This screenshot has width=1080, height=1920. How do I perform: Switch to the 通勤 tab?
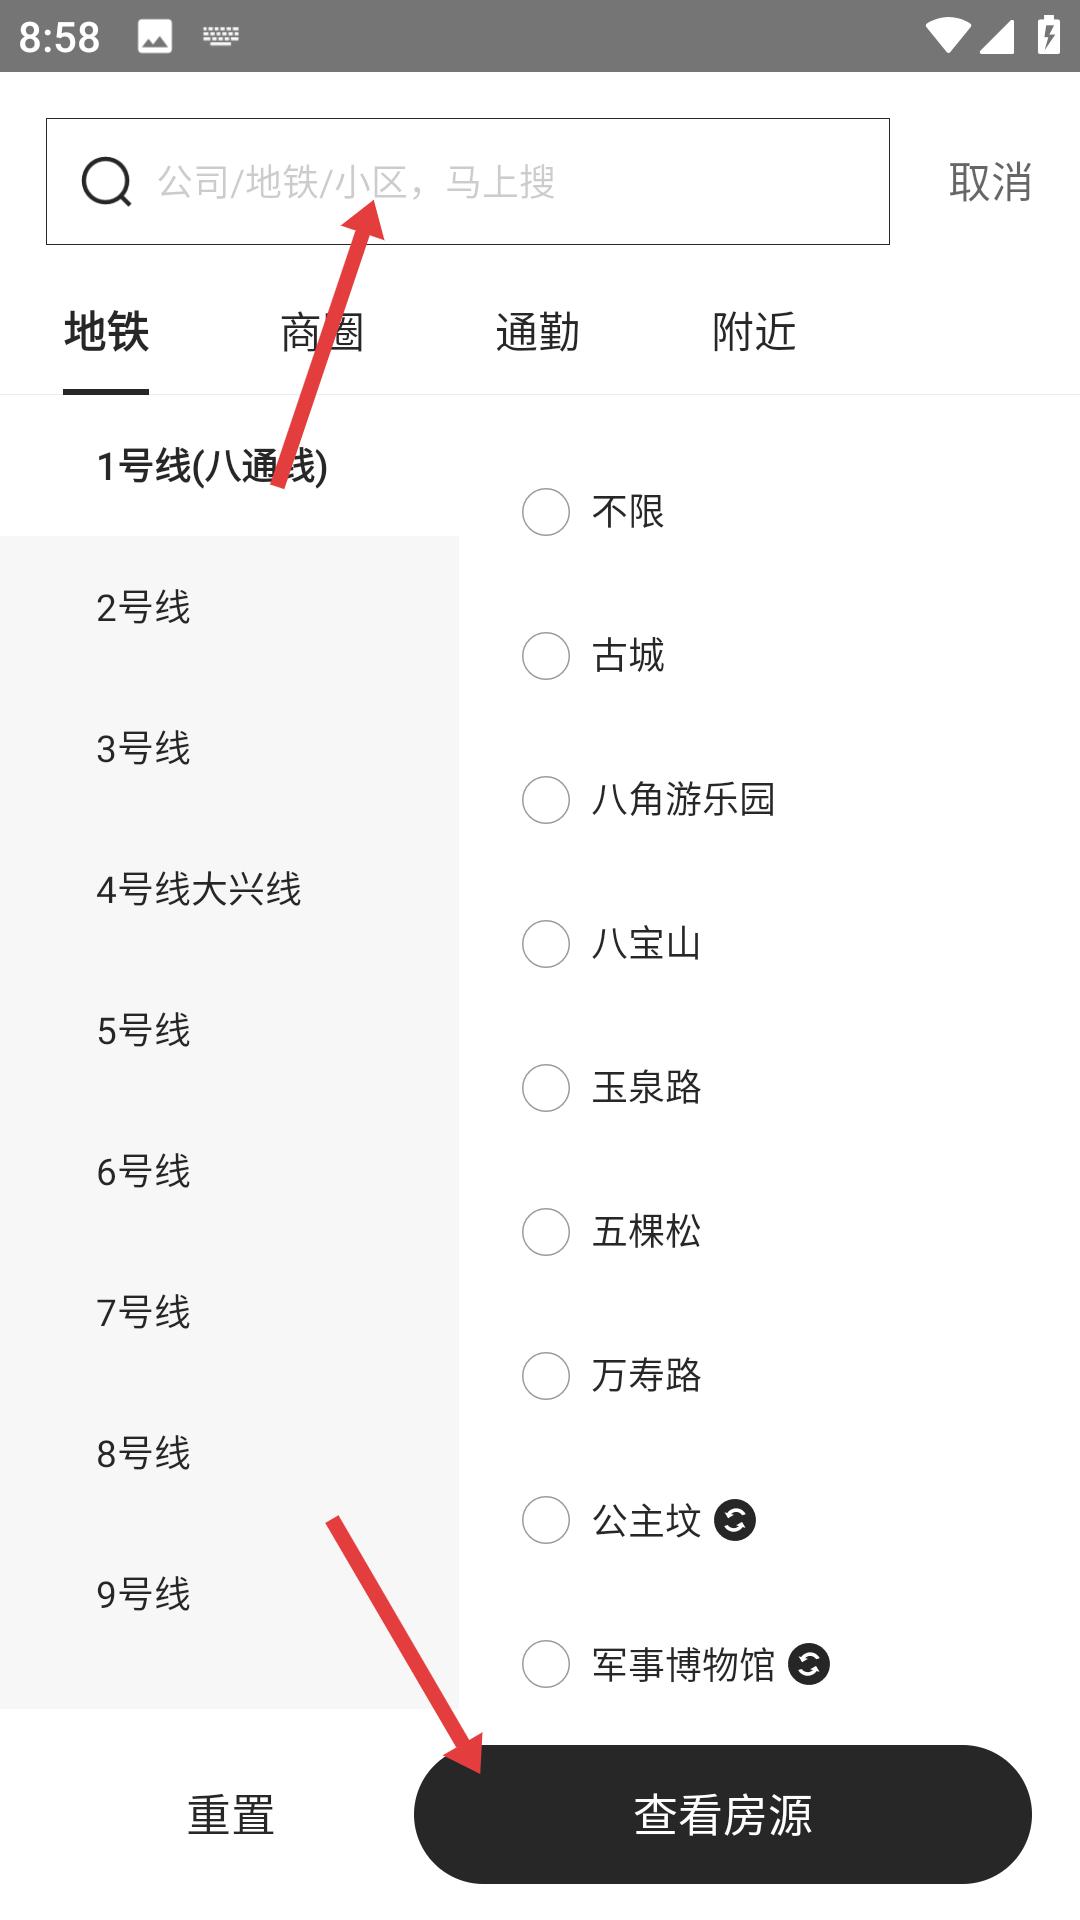[537, 331]
